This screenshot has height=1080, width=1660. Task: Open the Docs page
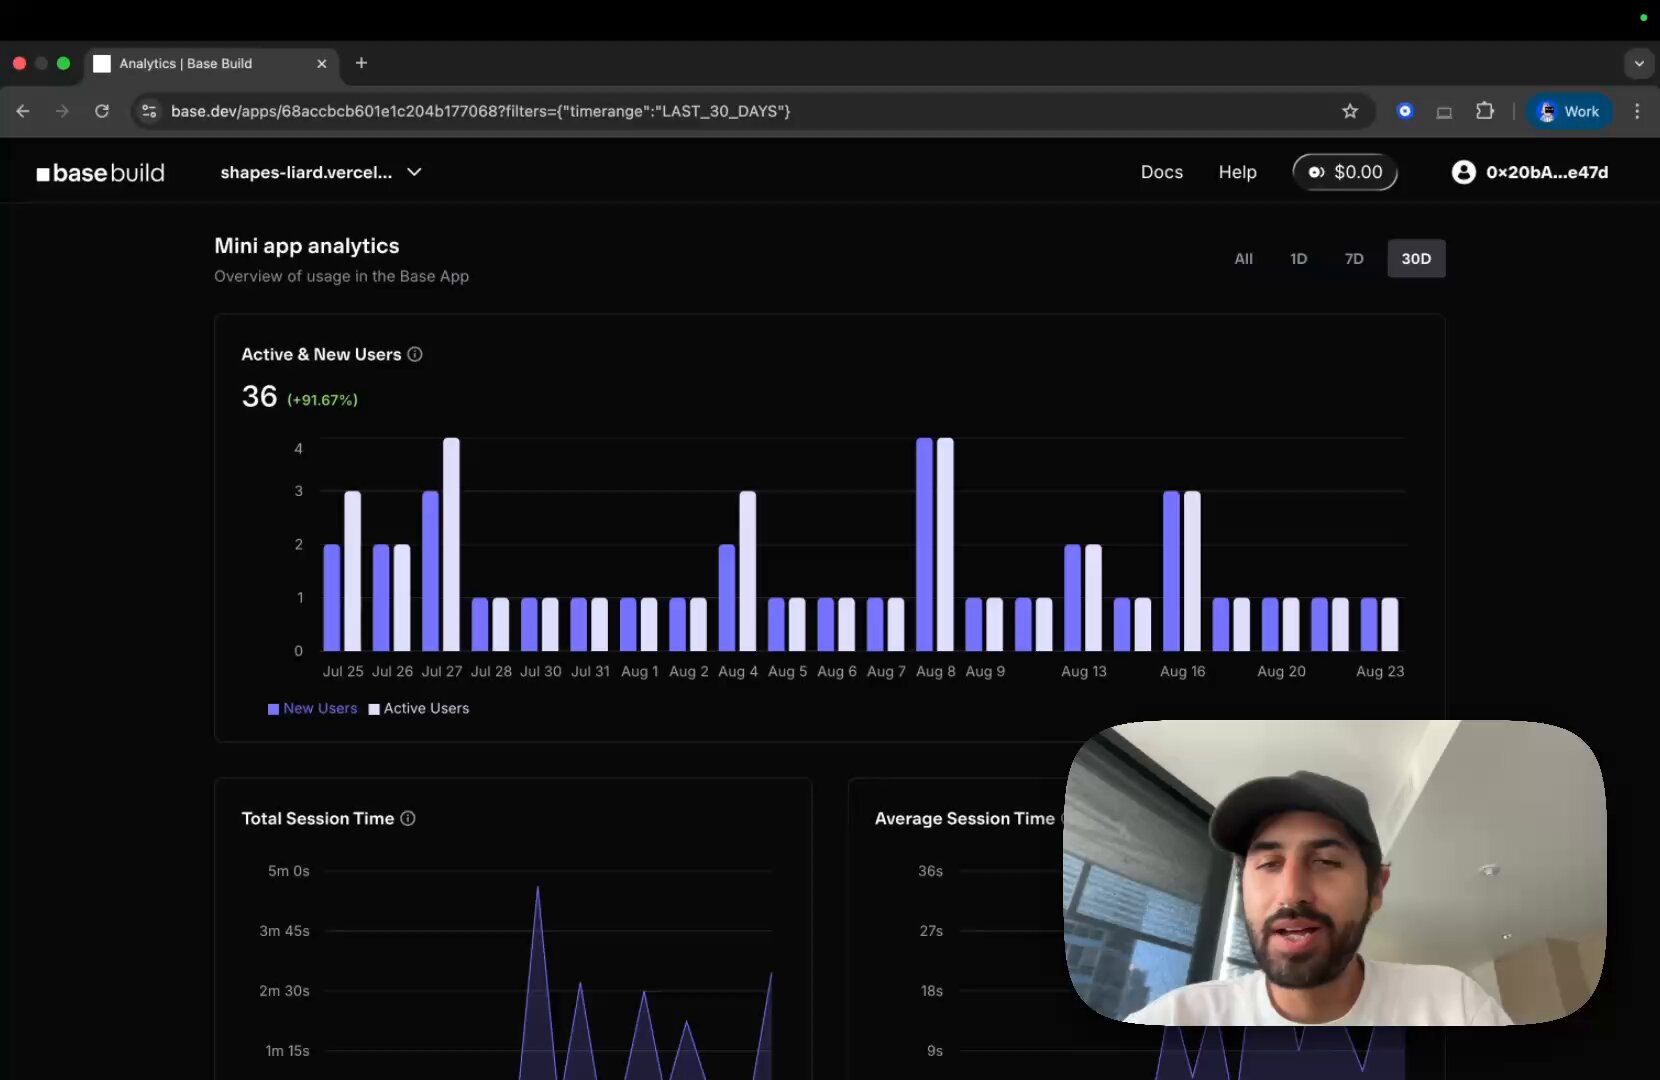[x=1161, y=172]
